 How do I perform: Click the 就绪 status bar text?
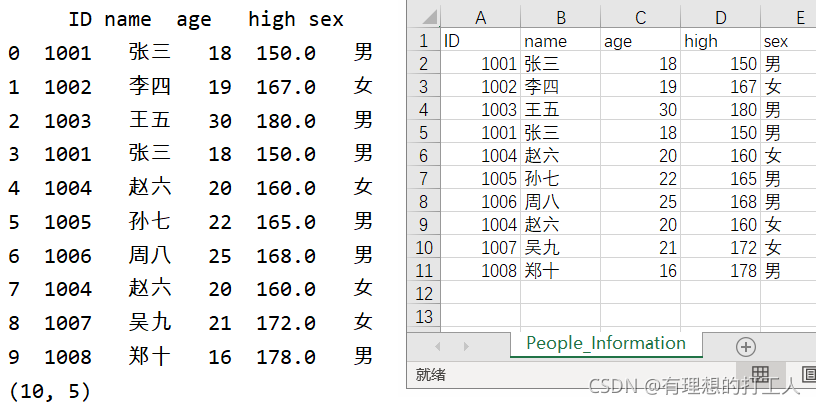click(430, 374)
